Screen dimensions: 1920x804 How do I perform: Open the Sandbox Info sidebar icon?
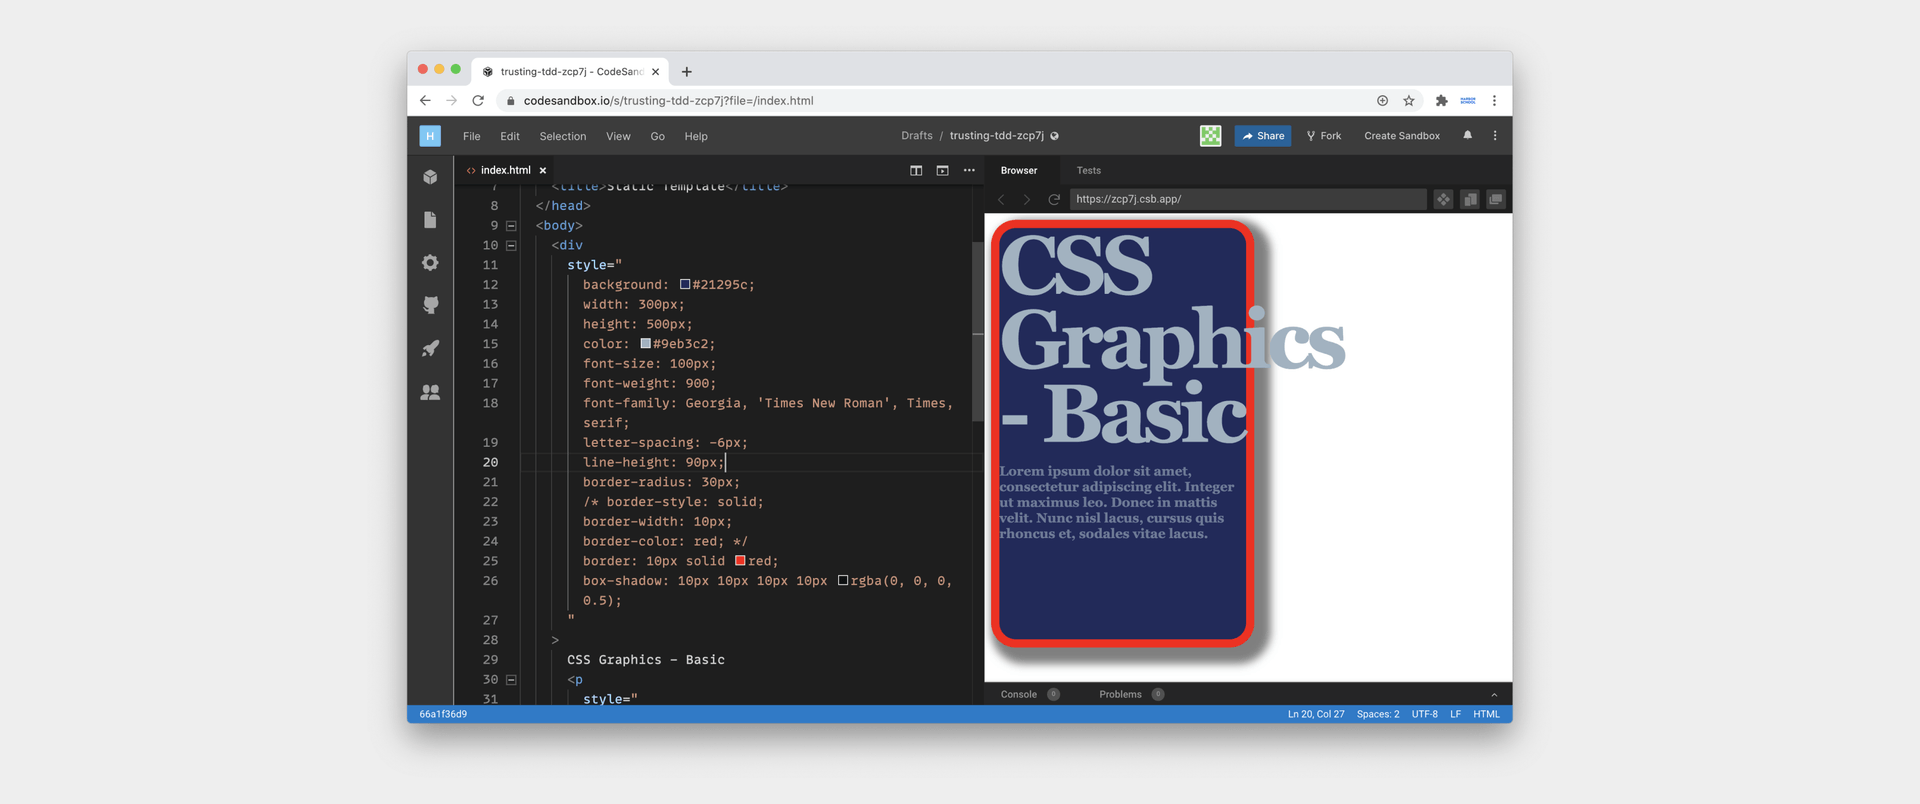pos(430,177)
